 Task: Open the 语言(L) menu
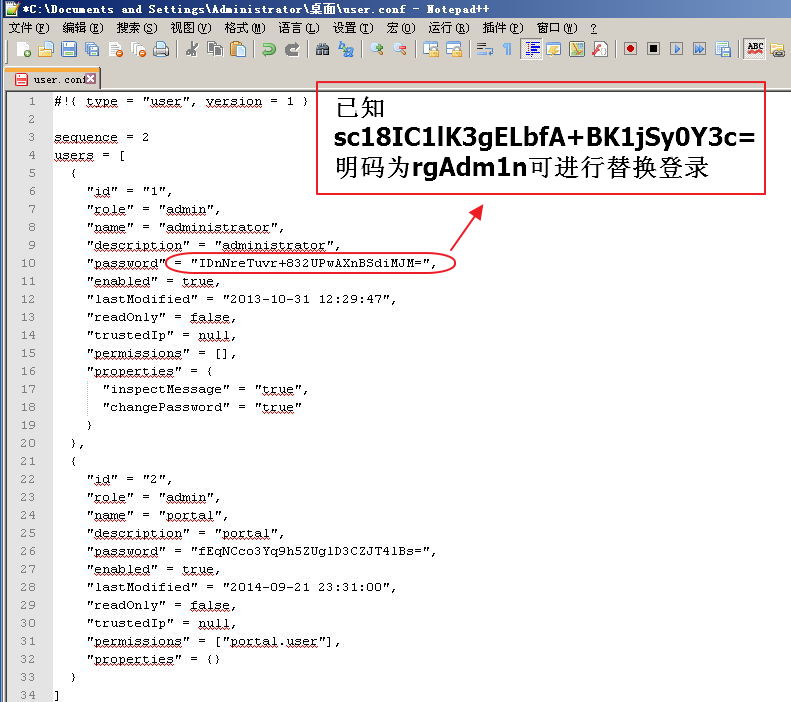(299, 28)
